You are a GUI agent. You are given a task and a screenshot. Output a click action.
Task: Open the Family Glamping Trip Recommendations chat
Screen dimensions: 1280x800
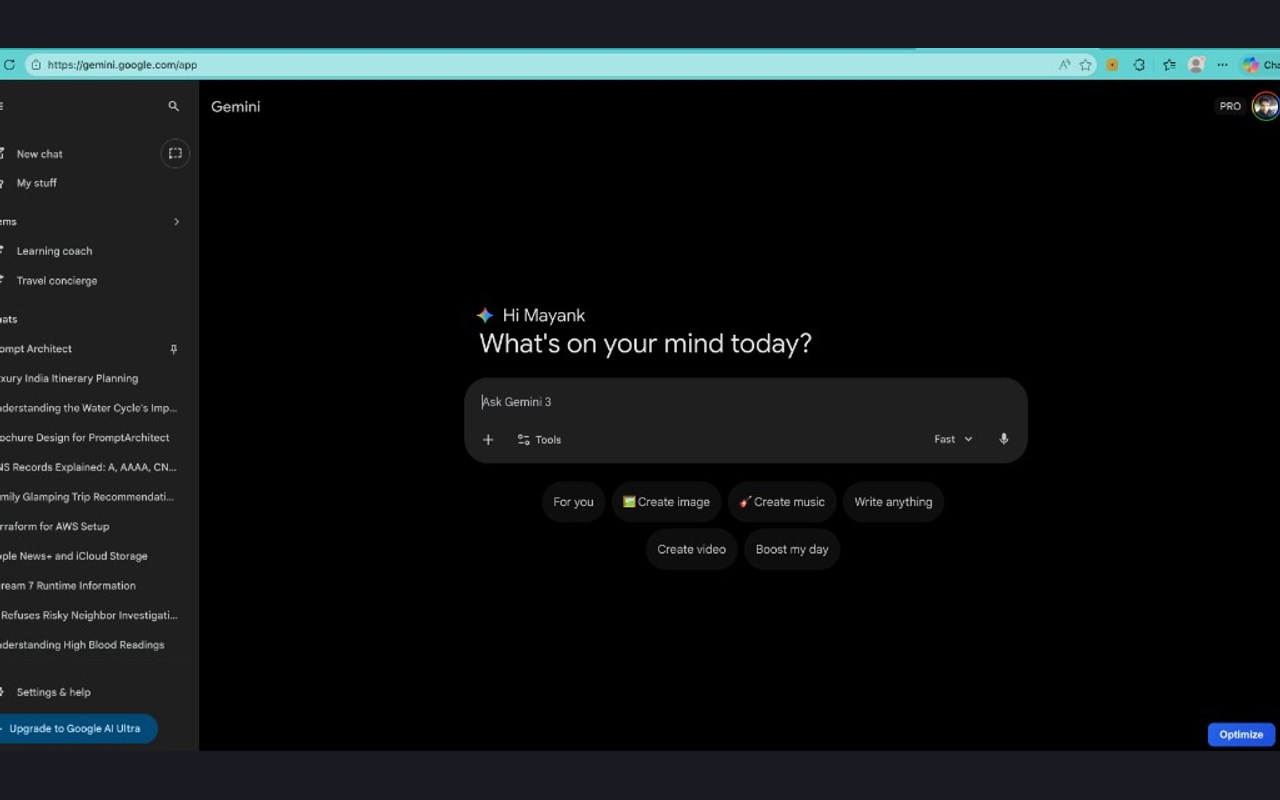click(x=87, y=497)
